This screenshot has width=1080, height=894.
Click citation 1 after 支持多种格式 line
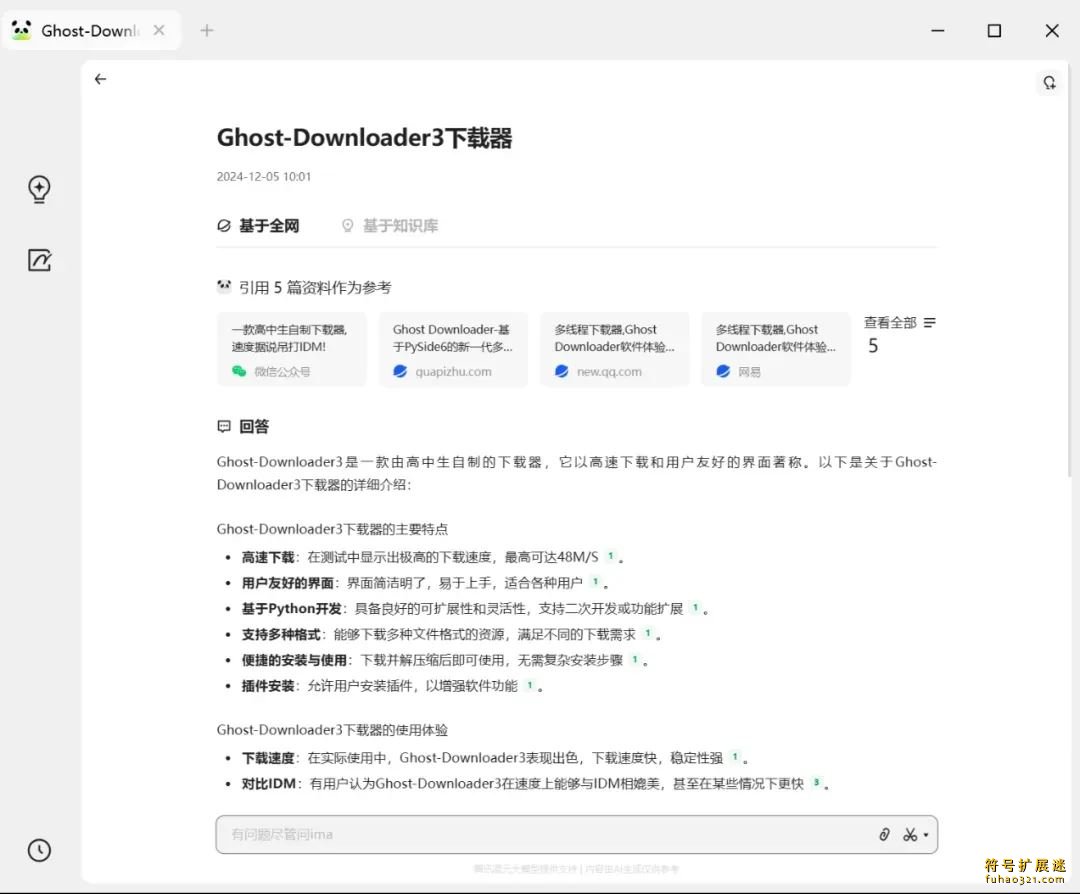[647, 633]
